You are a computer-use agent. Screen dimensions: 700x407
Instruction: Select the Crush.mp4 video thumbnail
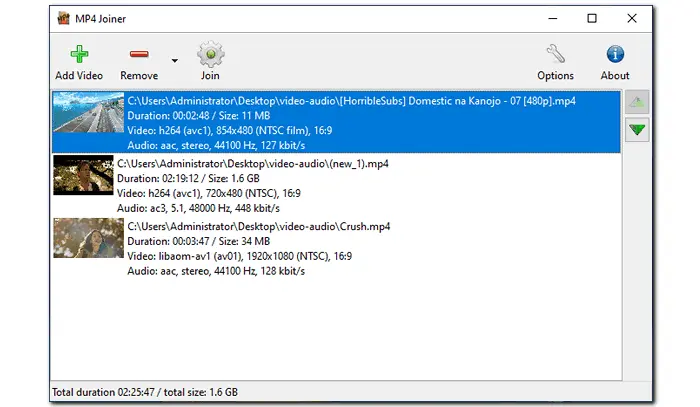coord(88,238)
